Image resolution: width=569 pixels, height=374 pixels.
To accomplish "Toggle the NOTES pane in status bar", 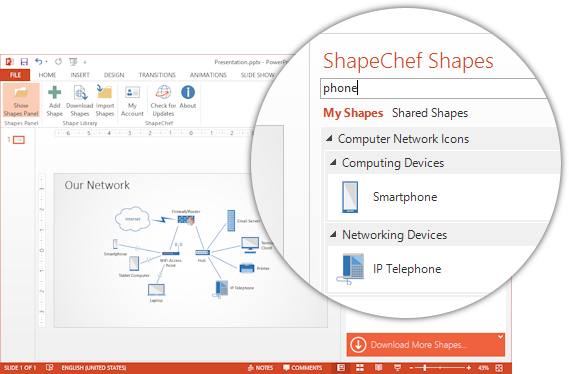I will point(260,368).
